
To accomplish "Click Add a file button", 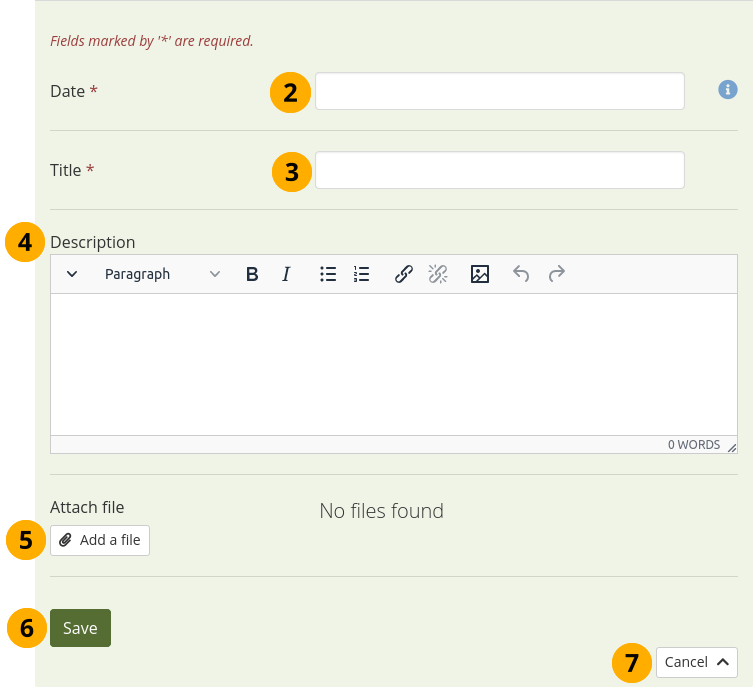I will point(100,540).
